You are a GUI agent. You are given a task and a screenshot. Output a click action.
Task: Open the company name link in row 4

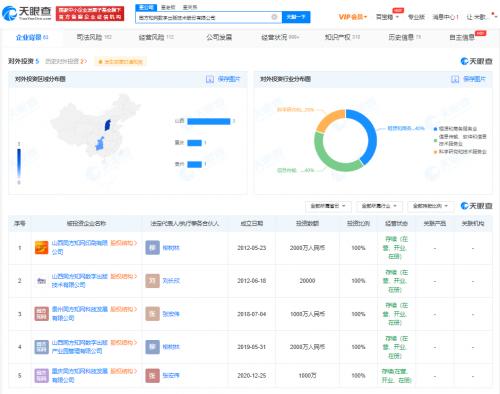pos(80,347)
